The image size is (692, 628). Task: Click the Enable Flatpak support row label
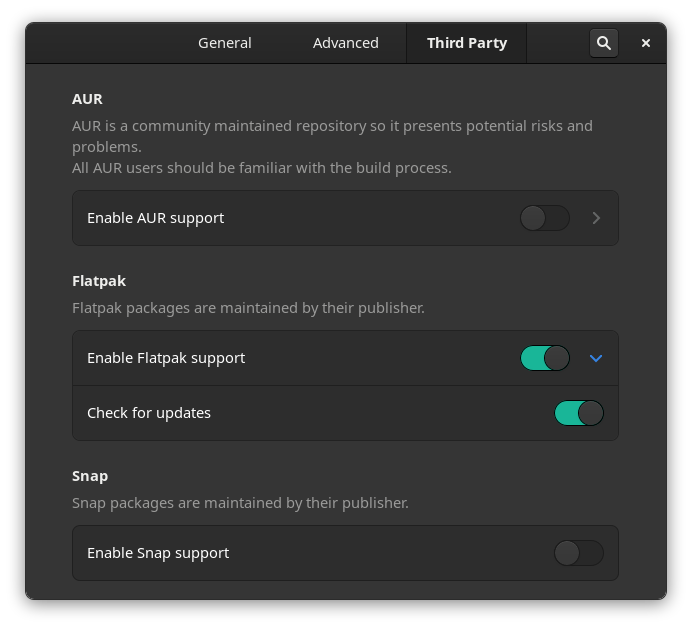point(166,358)
